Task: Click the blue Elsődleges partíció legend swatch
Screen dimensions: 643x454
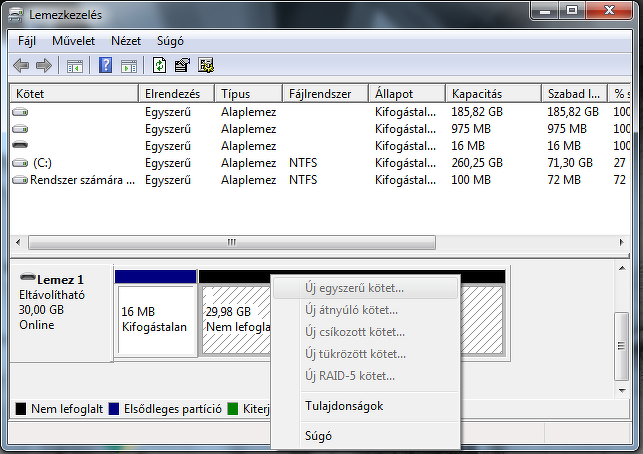Action: 114,408
